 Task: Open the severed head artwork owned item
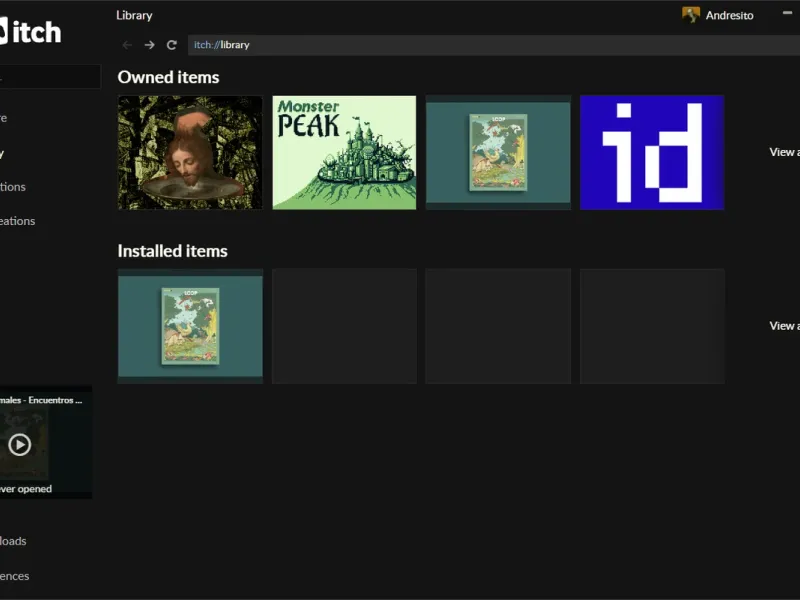[190, 153]
